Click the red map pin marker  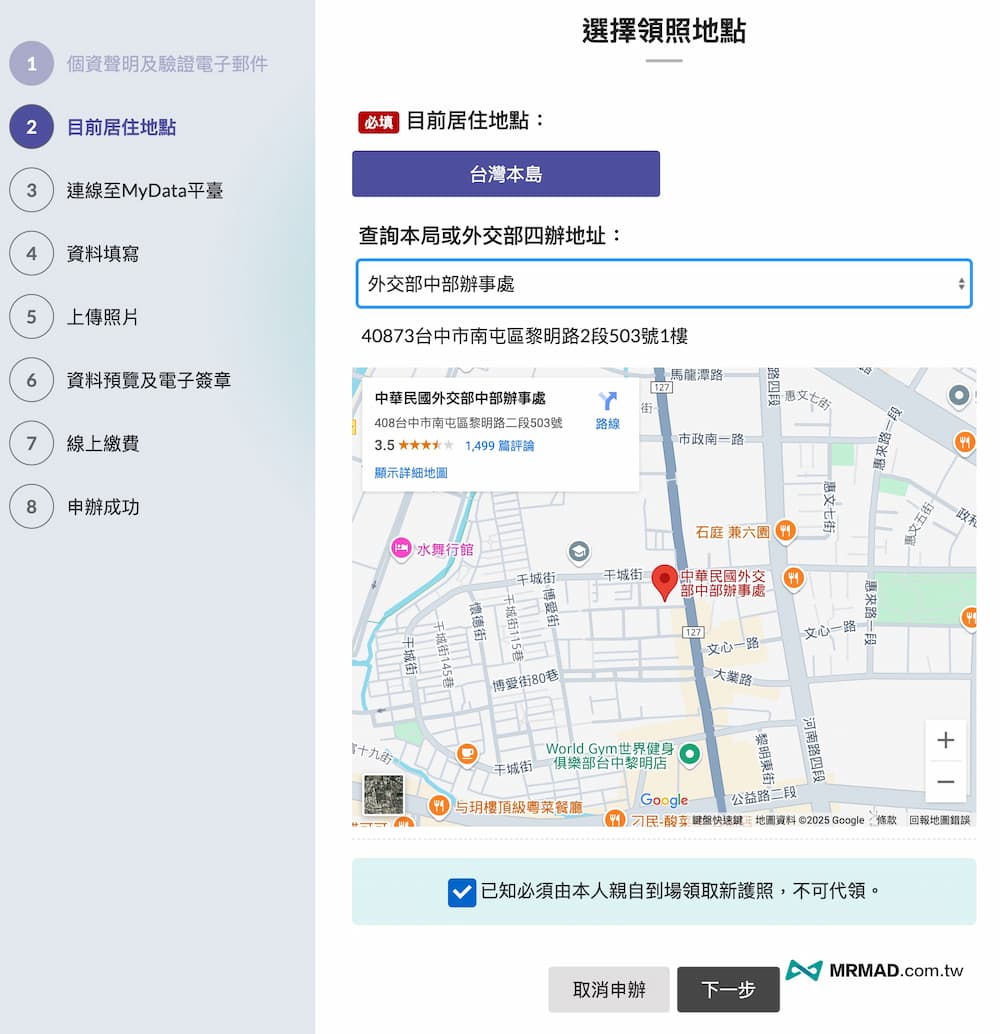click(664, 581)
